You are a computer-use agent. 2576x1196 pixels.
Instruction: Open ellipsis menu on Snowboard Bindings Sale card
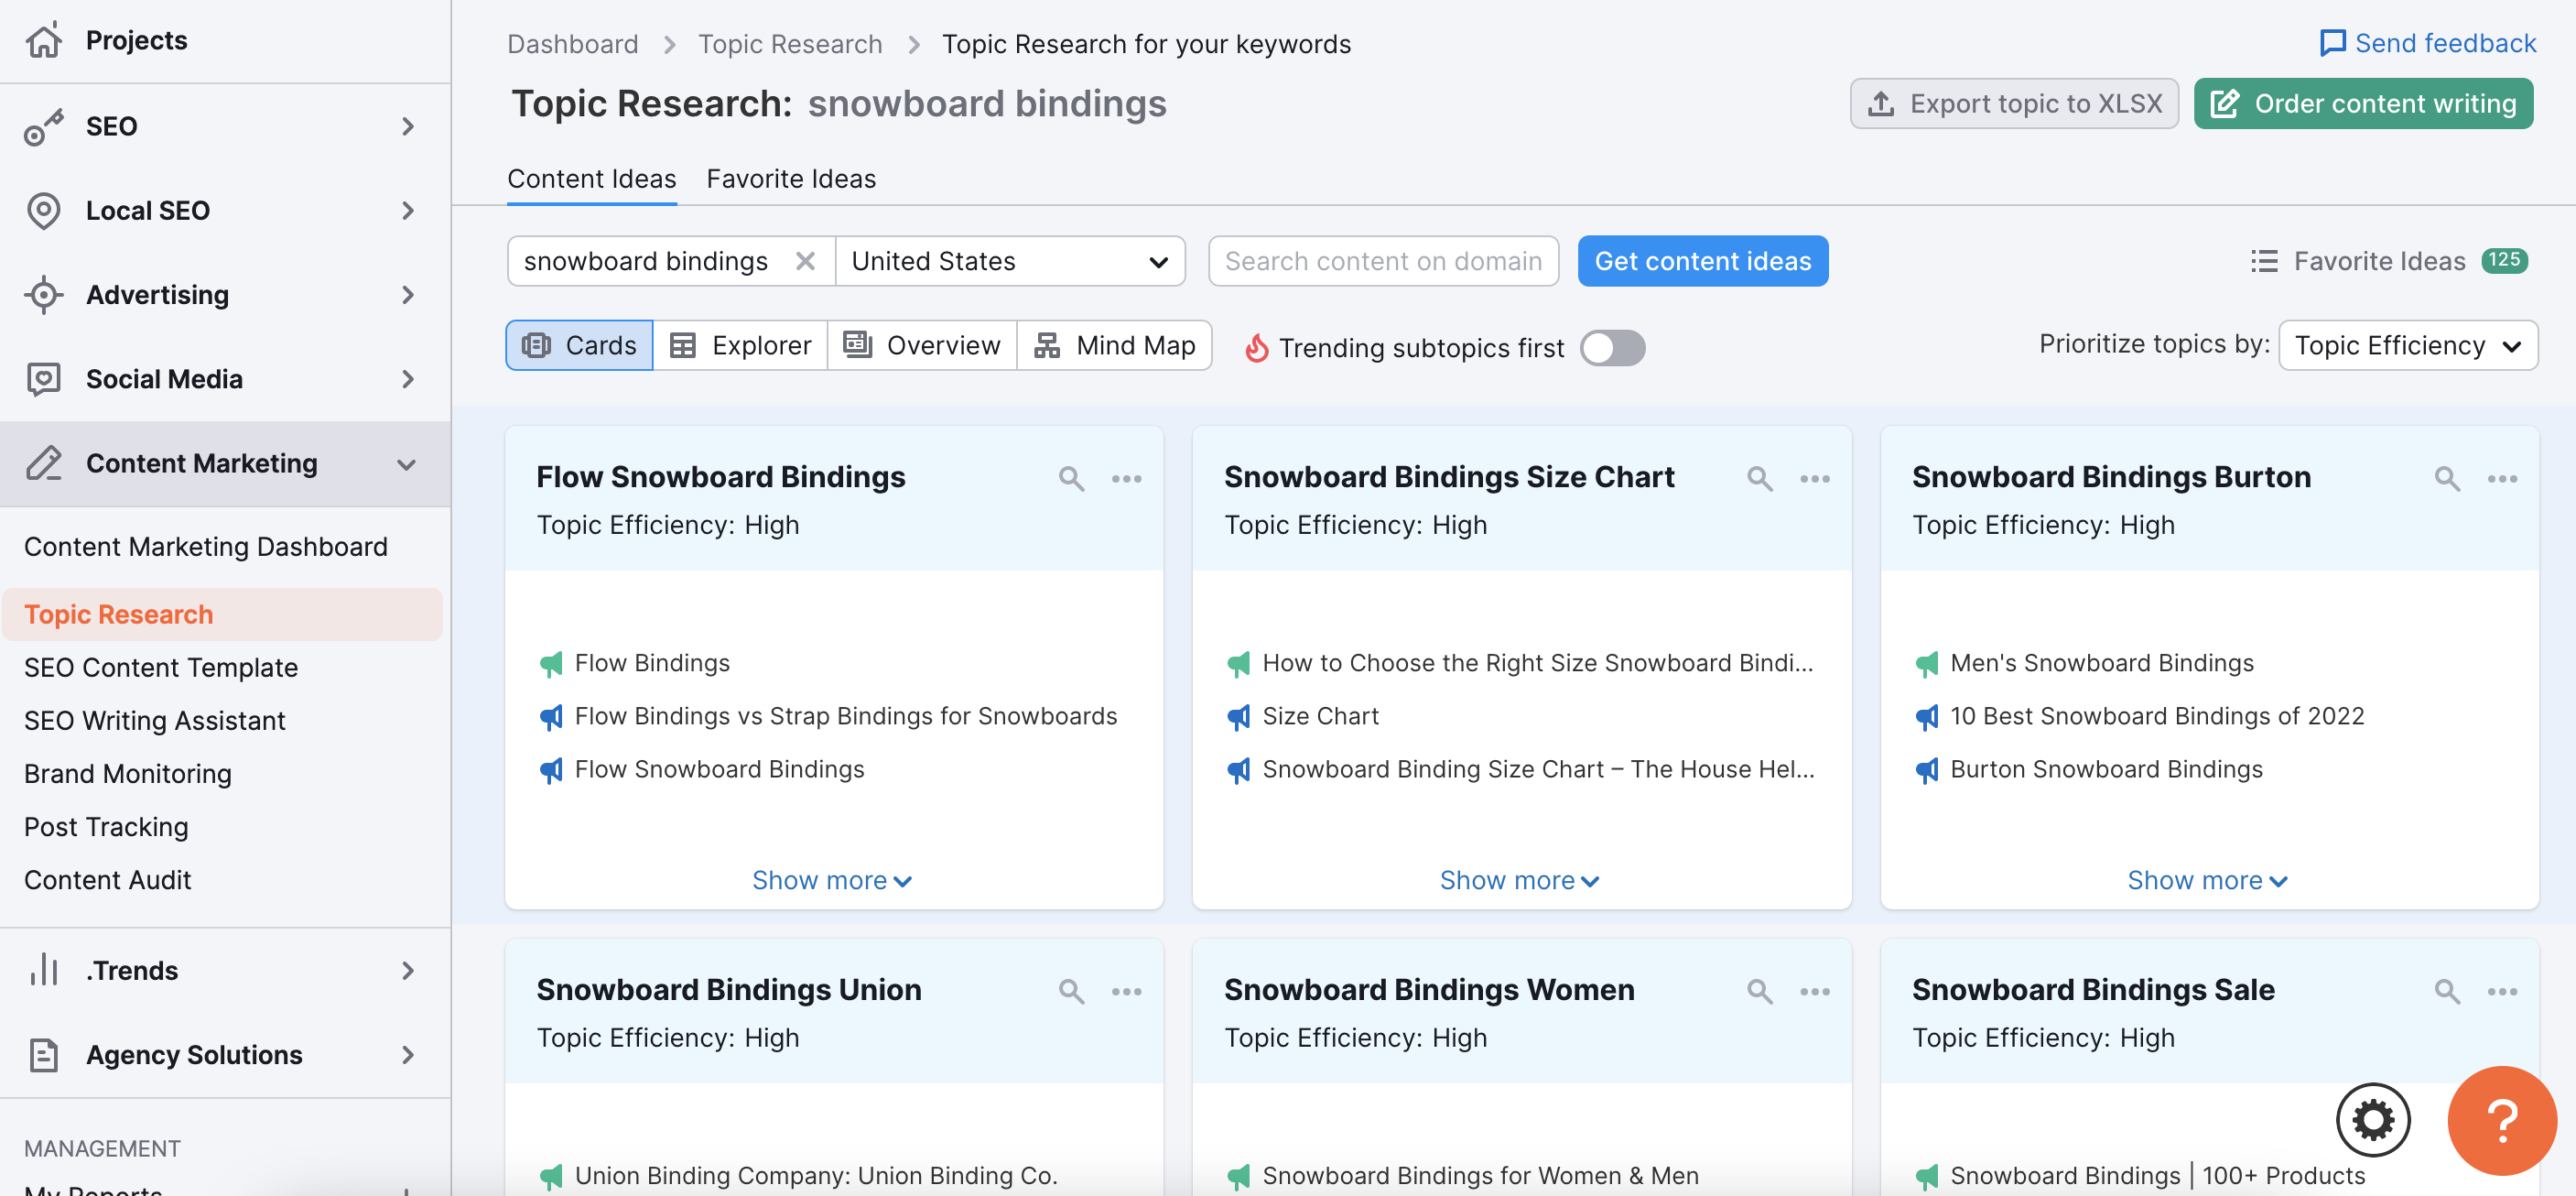[x=2501, y=991]
